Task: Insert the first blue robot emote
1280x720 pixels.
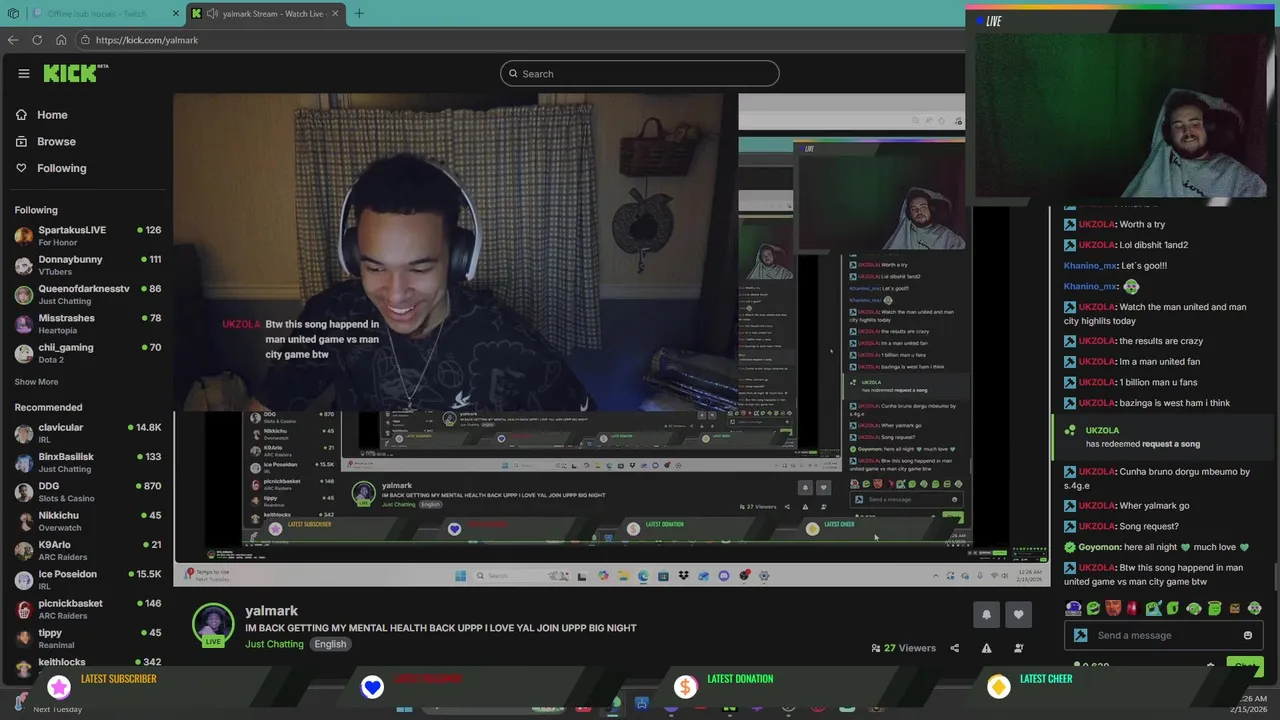Action: pyautogui.click(x=1073, y=608)
